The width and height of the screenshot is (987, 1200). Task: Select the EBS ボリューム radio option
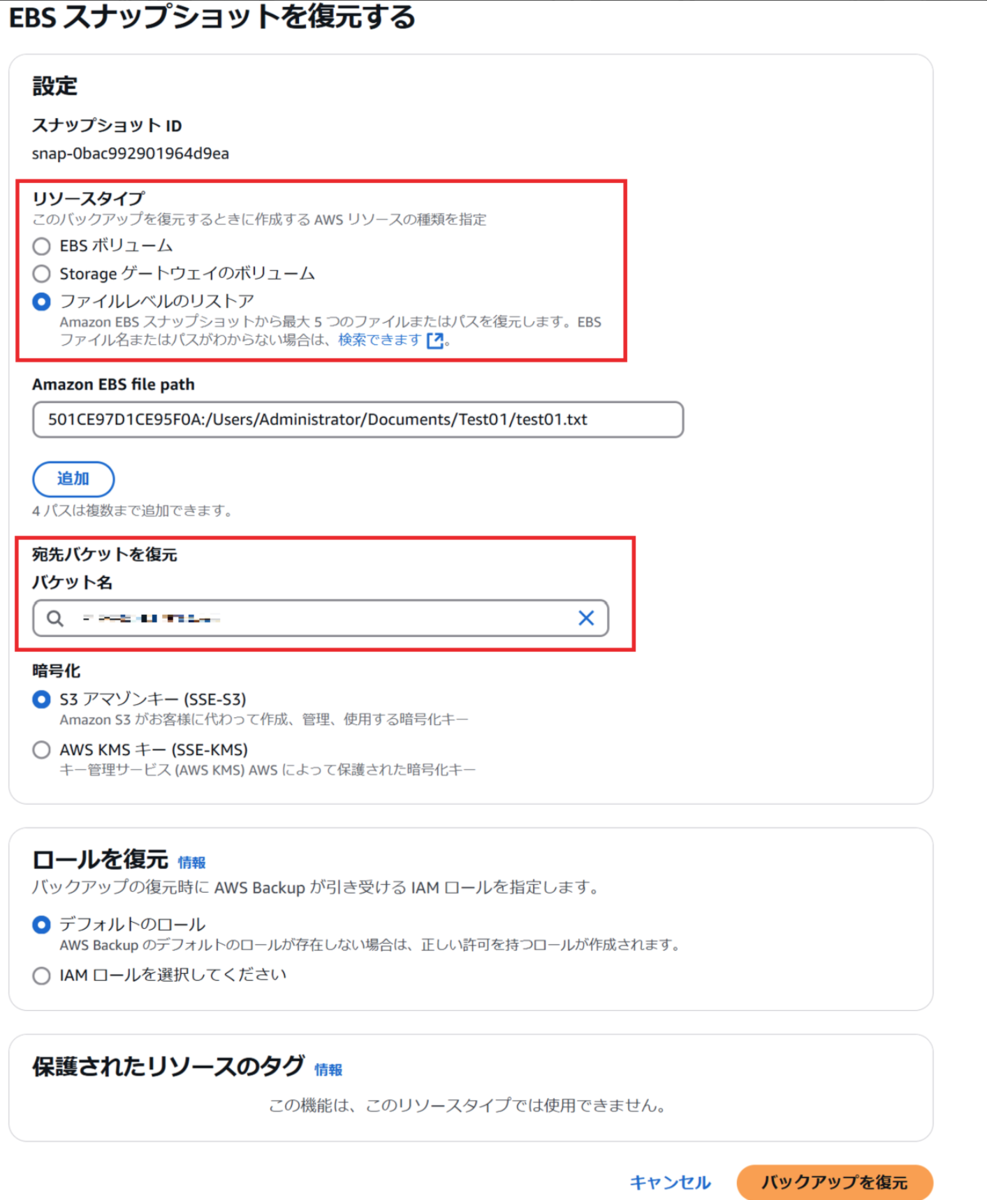tap(41, 245)
